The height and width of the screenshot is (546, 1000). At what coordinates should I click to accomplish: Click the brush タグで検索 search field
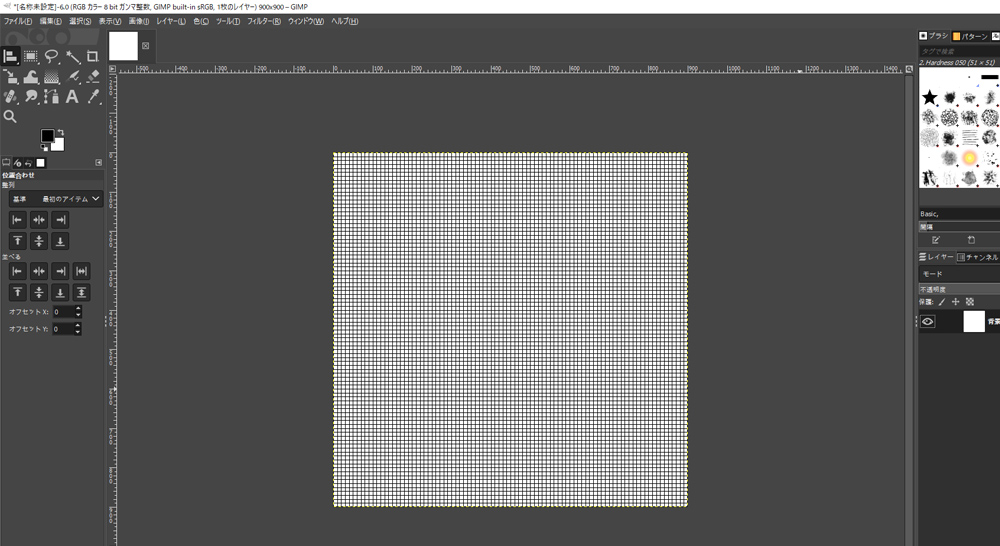tap(959, 51)
